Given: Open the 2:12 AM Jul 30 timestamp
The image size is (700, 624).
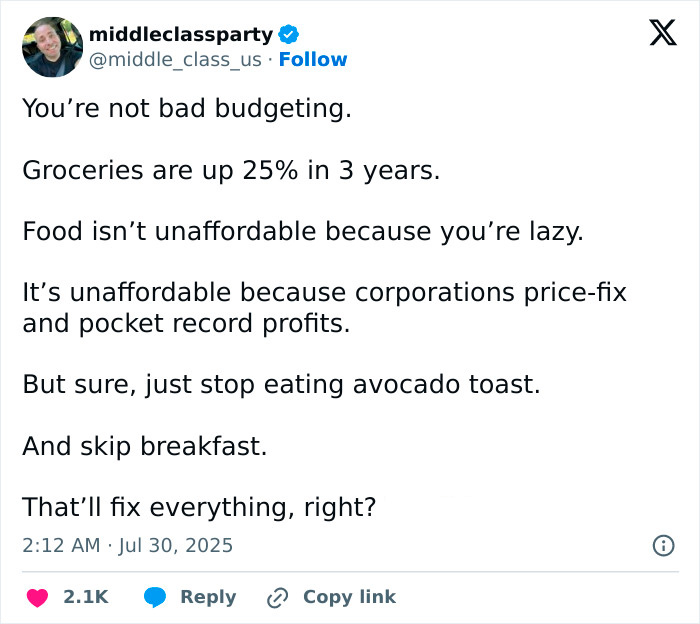Looking at the screenshot, I should tap(127, 545).
